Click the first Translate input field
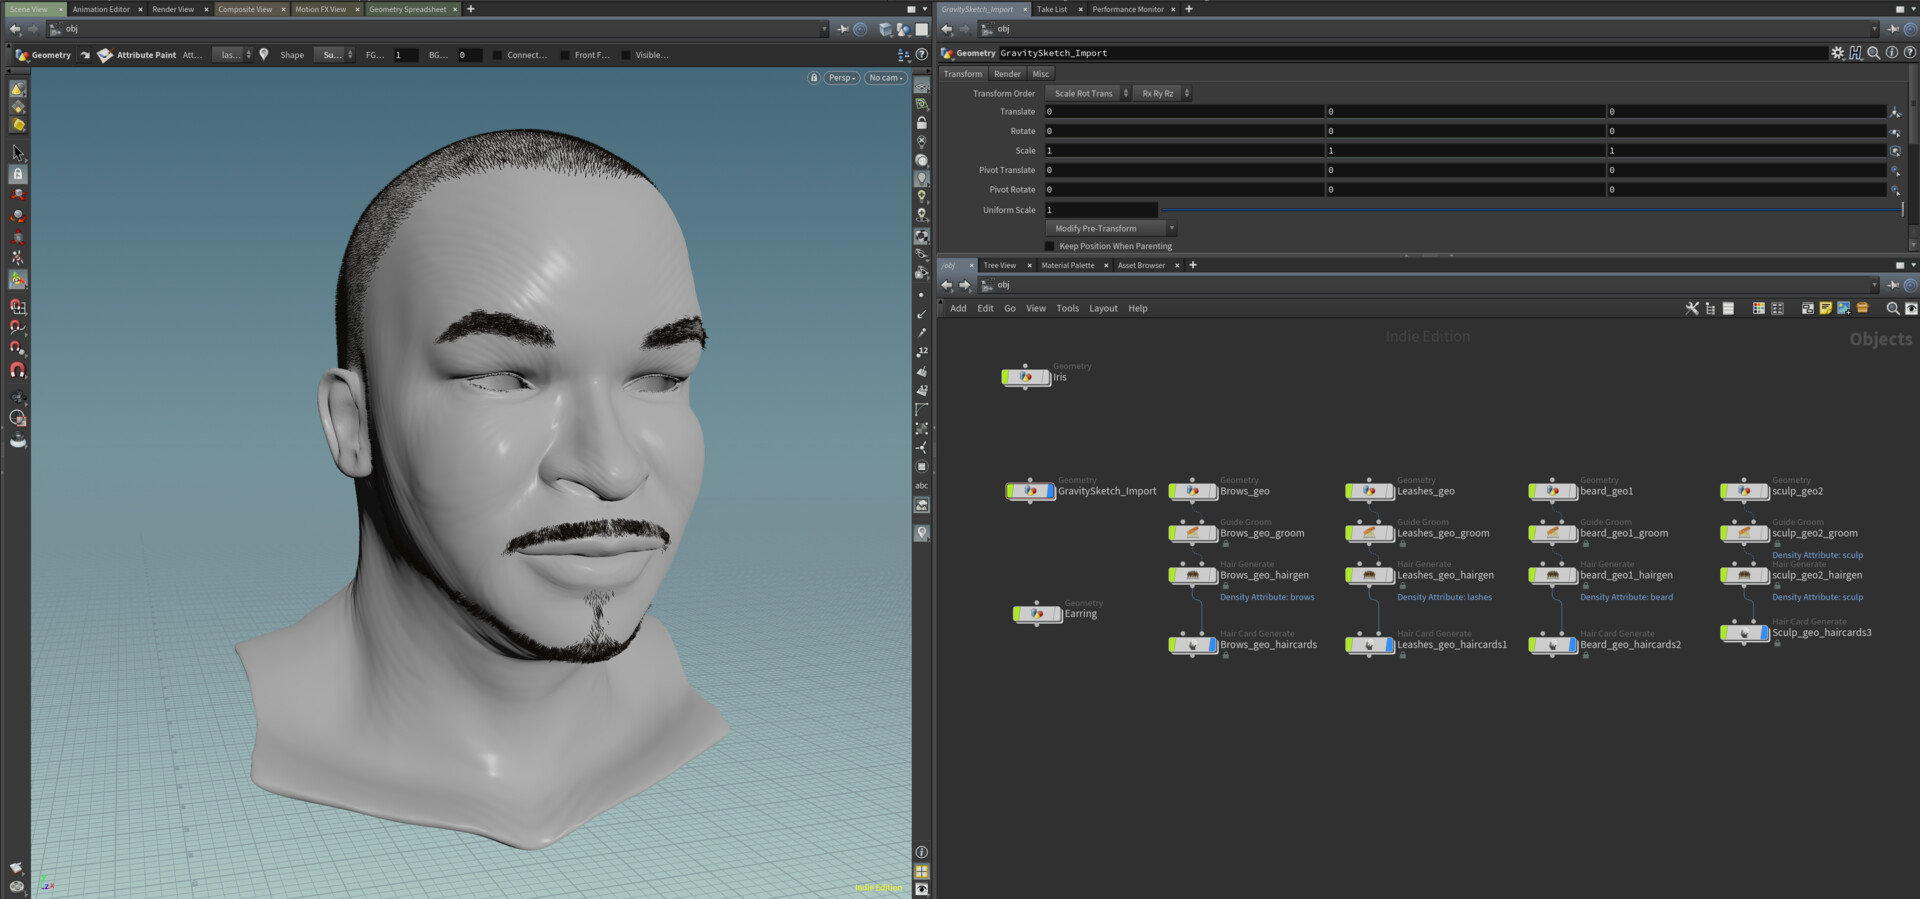This screenshot has width=1920, height=899. 1183,112
